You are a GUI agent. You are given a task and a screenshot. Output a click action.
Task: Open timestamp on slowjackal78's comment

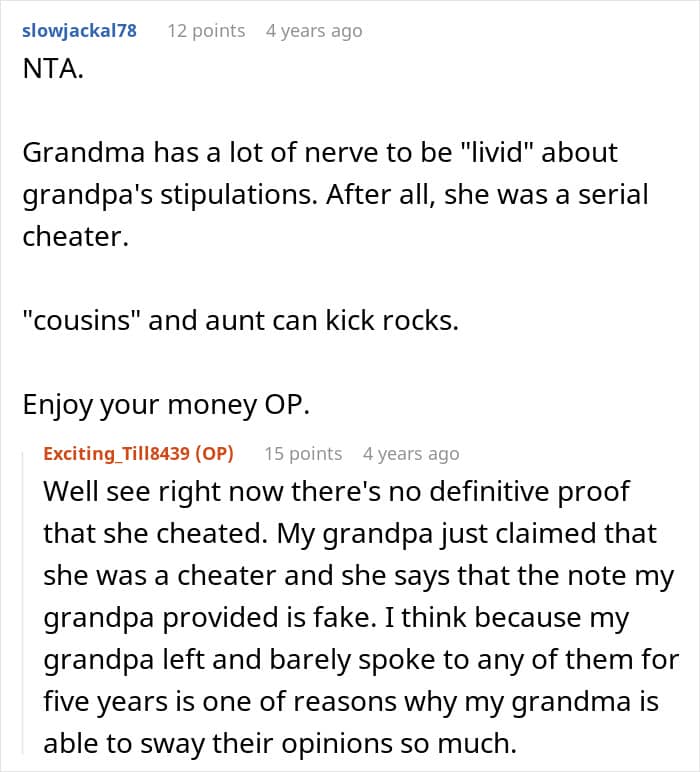314,31
